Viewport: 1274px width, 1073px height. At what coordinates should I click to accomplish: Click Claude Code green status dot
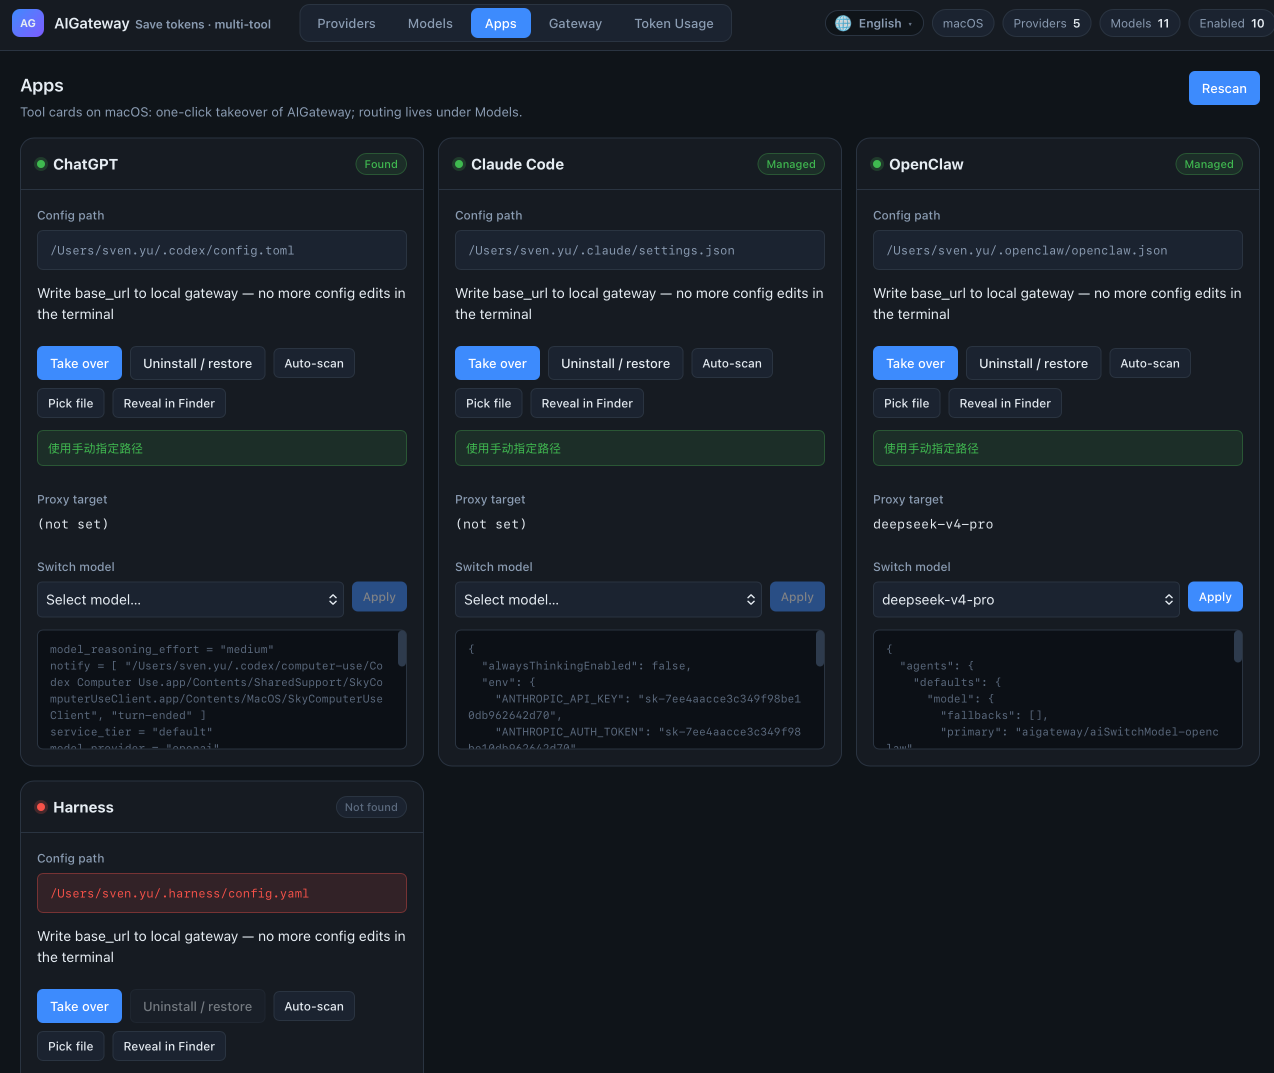pyautogui.click(x=459, y=164)
